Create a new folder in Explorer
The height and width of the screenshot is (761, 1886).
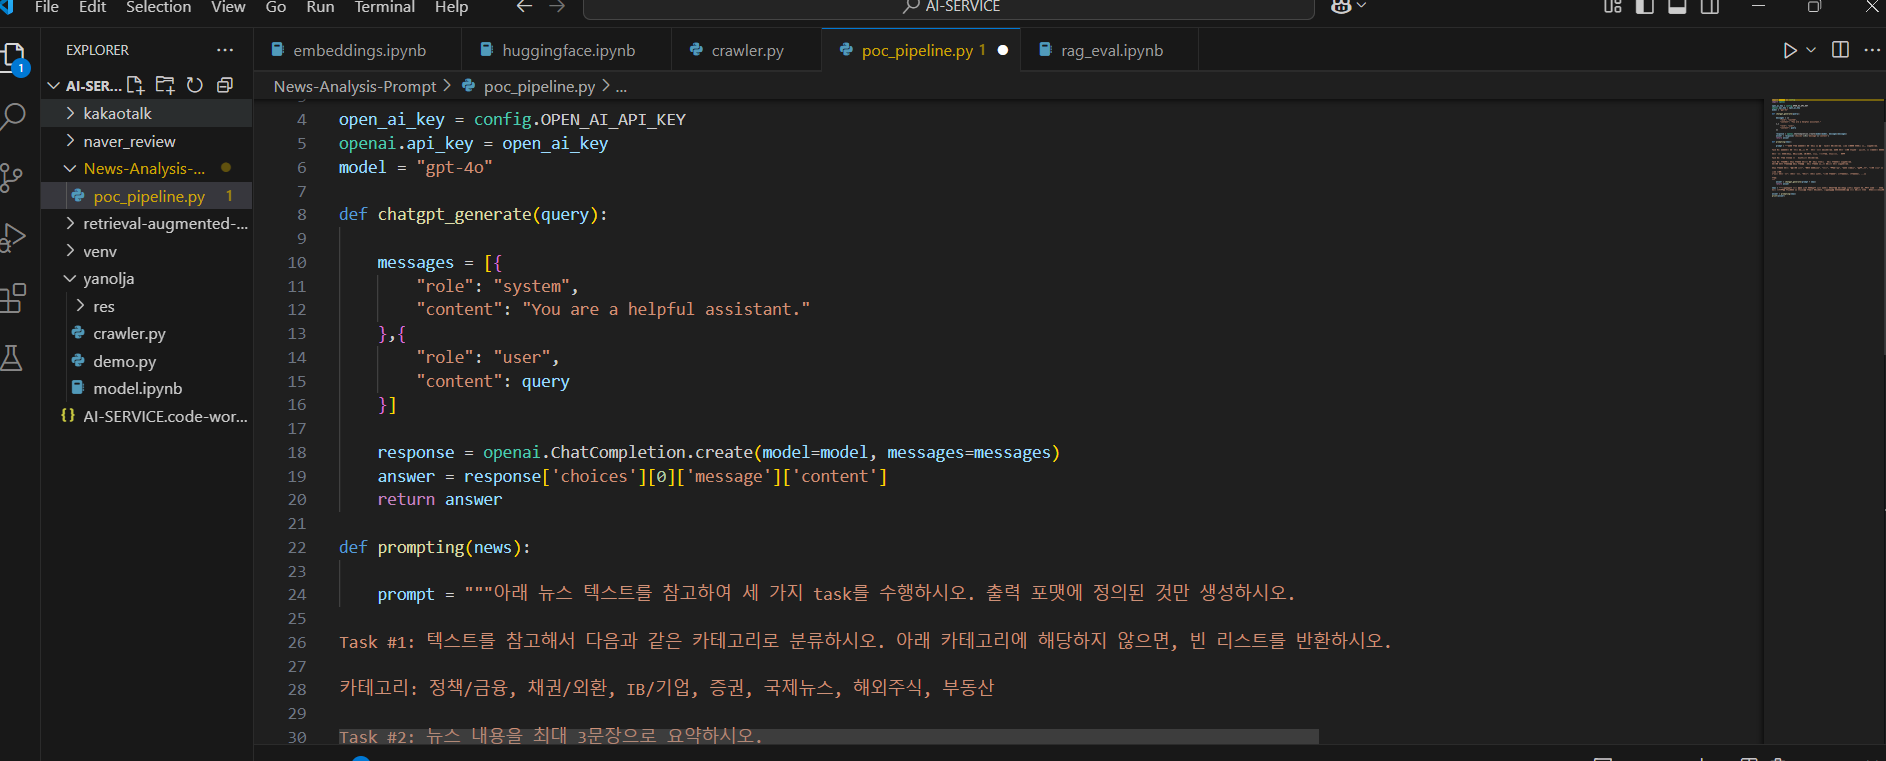(x=165, y=85)
